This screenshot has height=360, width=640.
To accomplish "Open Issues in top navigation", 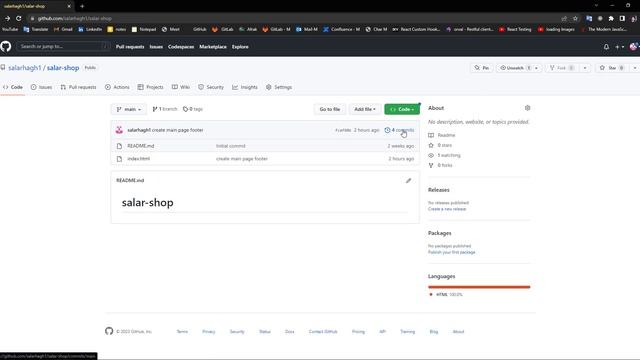I will pos(156,47).
